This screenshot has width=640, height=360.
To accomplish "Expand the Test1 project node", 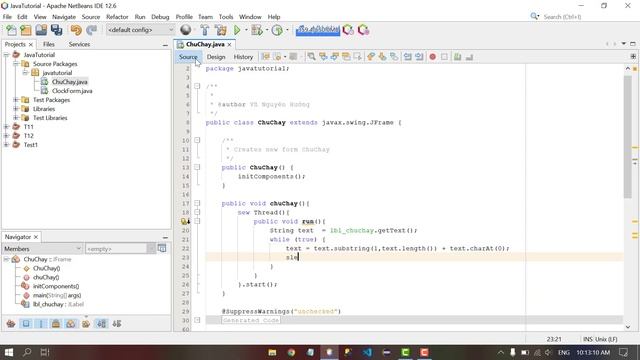I will (7, 144).
